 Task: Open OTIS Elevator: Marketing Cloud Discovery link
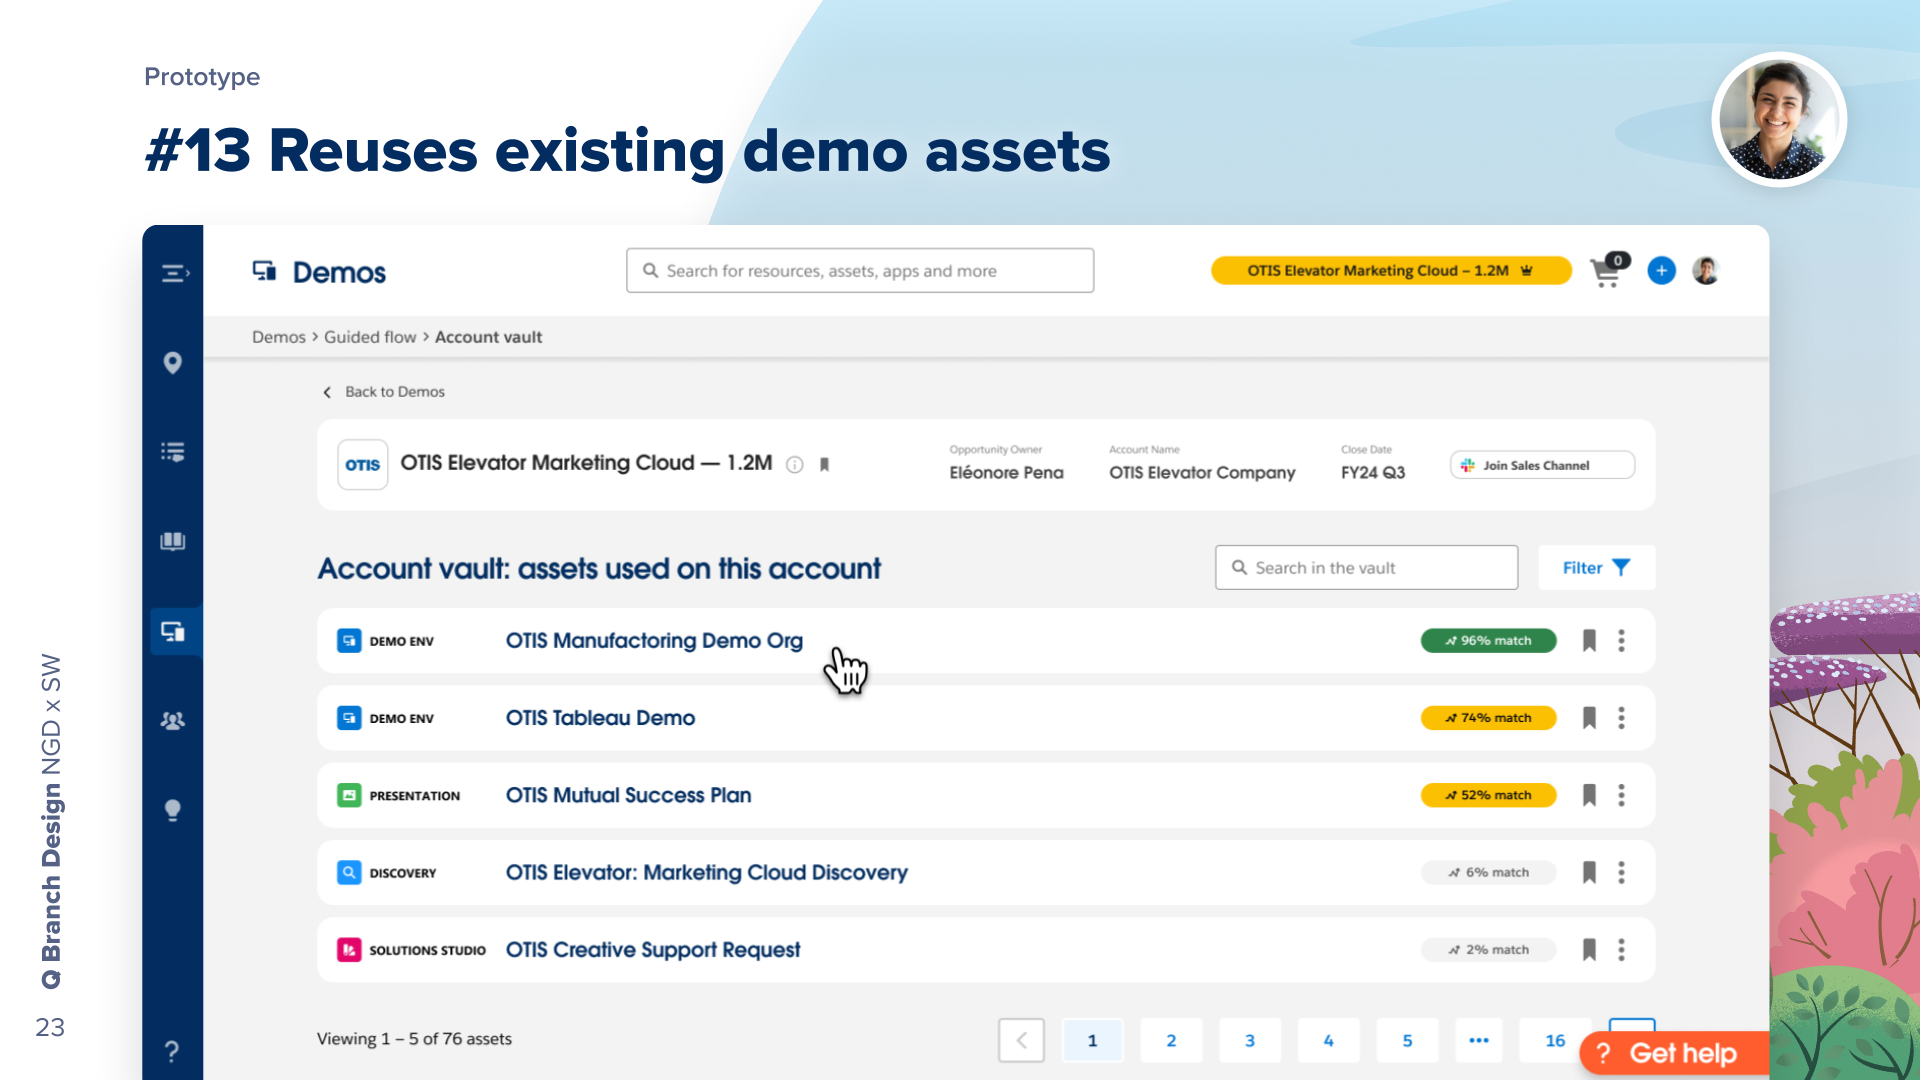tap(706, 872)
